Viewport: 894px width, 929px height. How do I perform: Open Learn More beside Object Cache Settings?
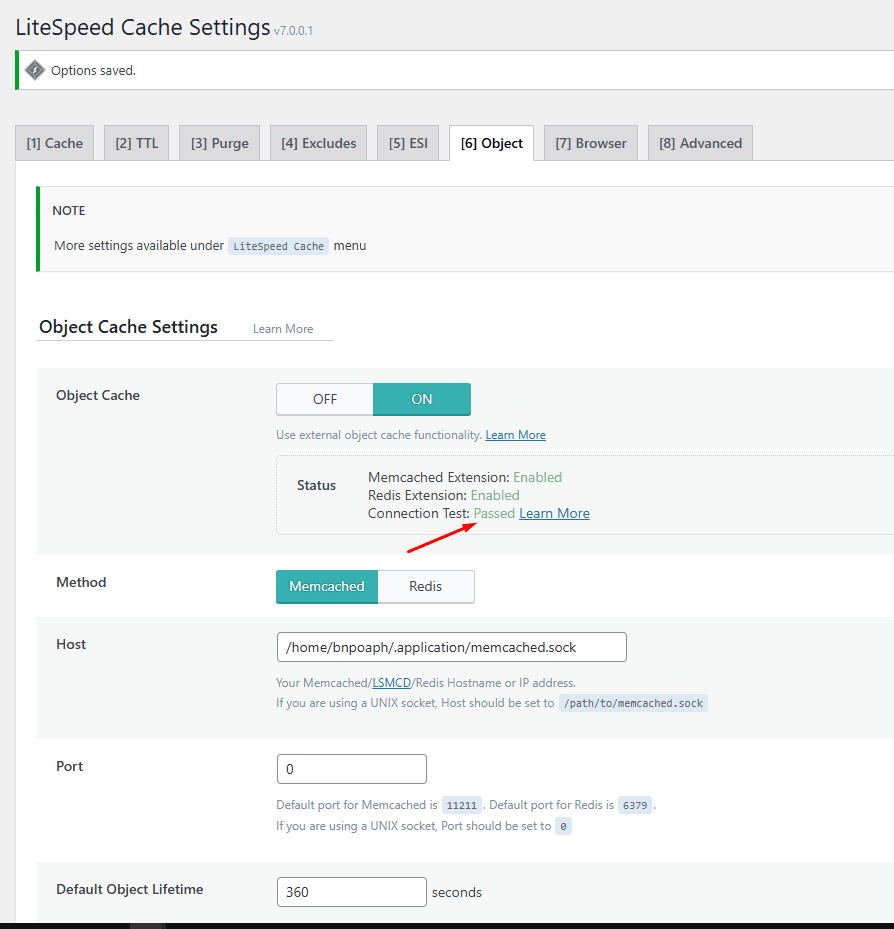click(283, 329)
